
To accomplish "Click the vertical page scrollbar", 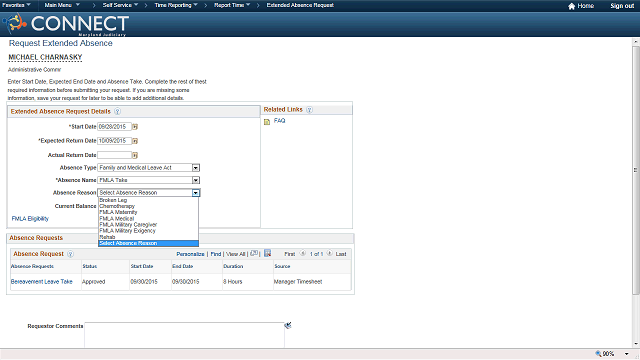I will (x=636, y=171).
